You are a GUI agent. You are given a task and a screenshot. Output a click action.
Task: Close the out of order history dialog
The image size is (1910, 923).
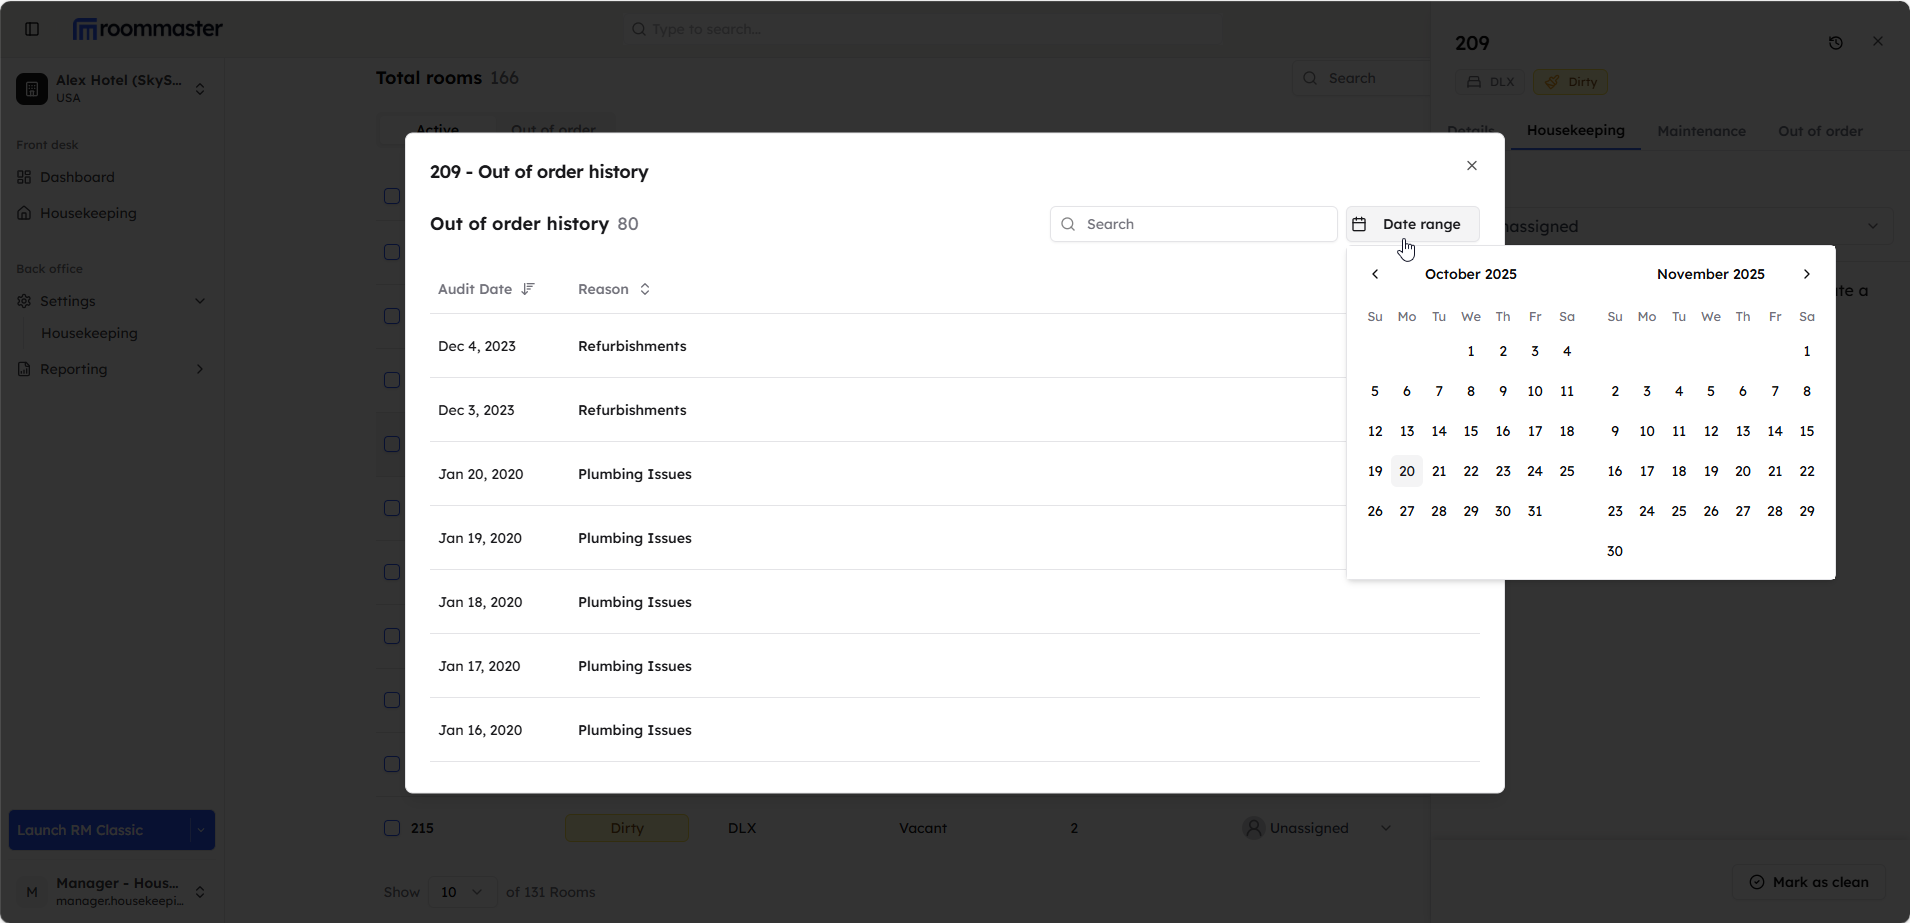[1471, 166]
